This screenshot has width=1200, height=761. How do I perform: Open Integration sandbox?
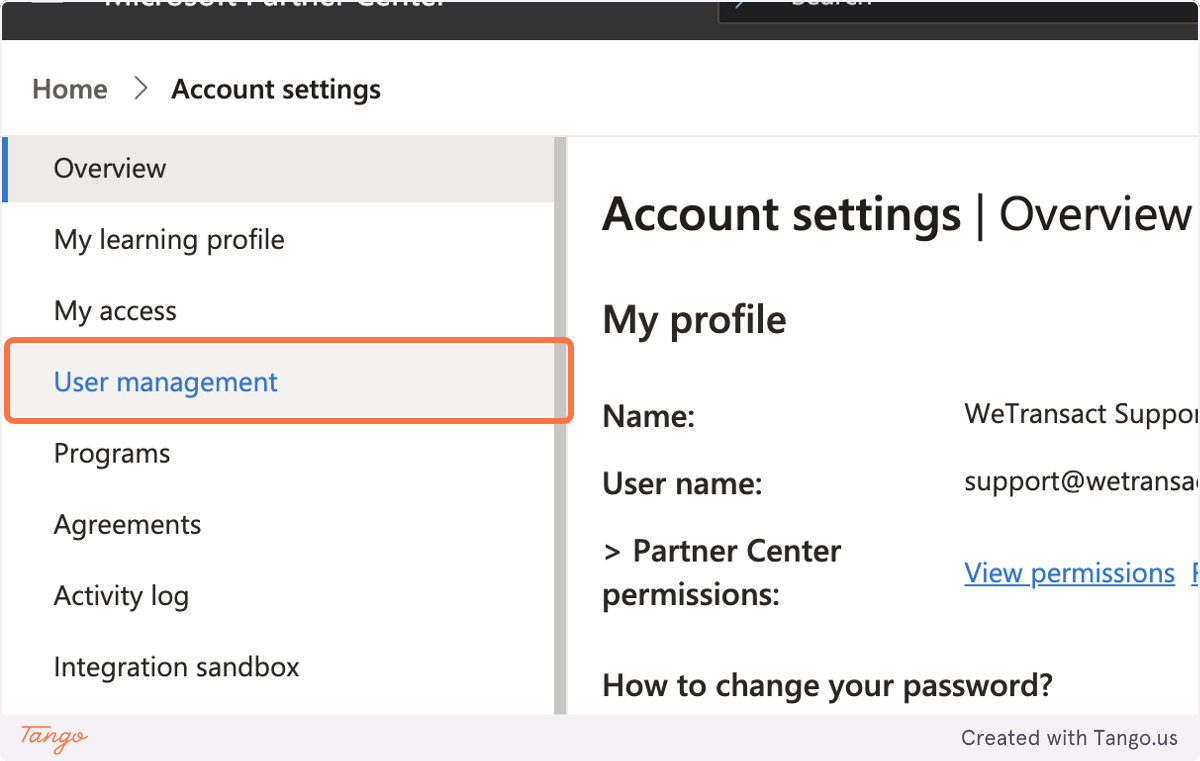(x=279, y=667)
